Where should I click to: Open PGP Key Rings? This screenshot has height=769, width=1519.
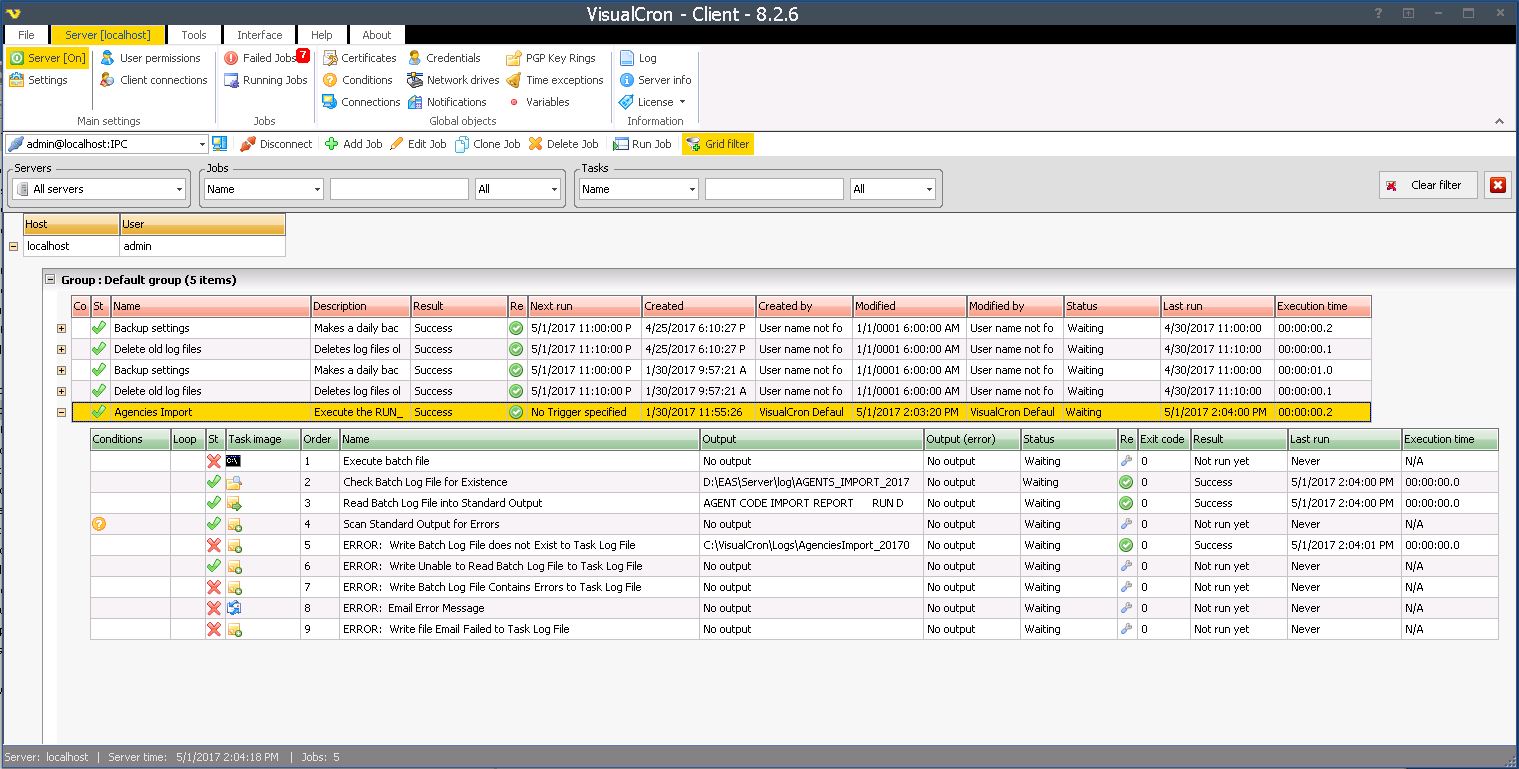coord(559,58)
